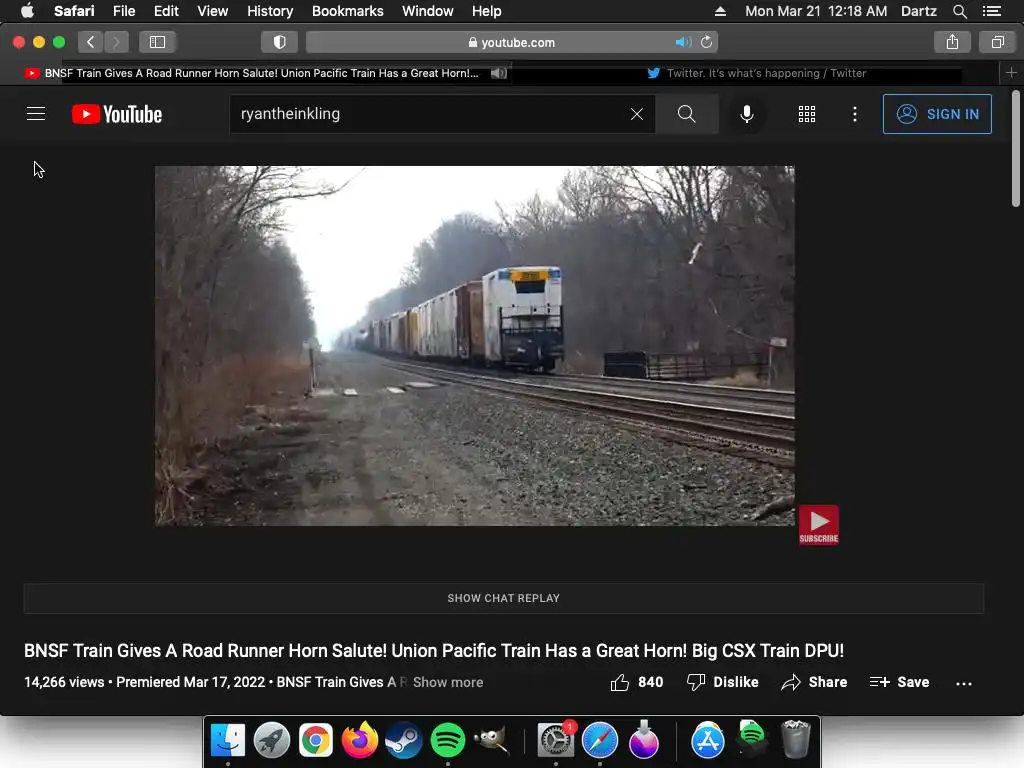The height and width of the screenshot is (768, 1024).
Task: Expand description with Show more
Action: tap(448, 682)
